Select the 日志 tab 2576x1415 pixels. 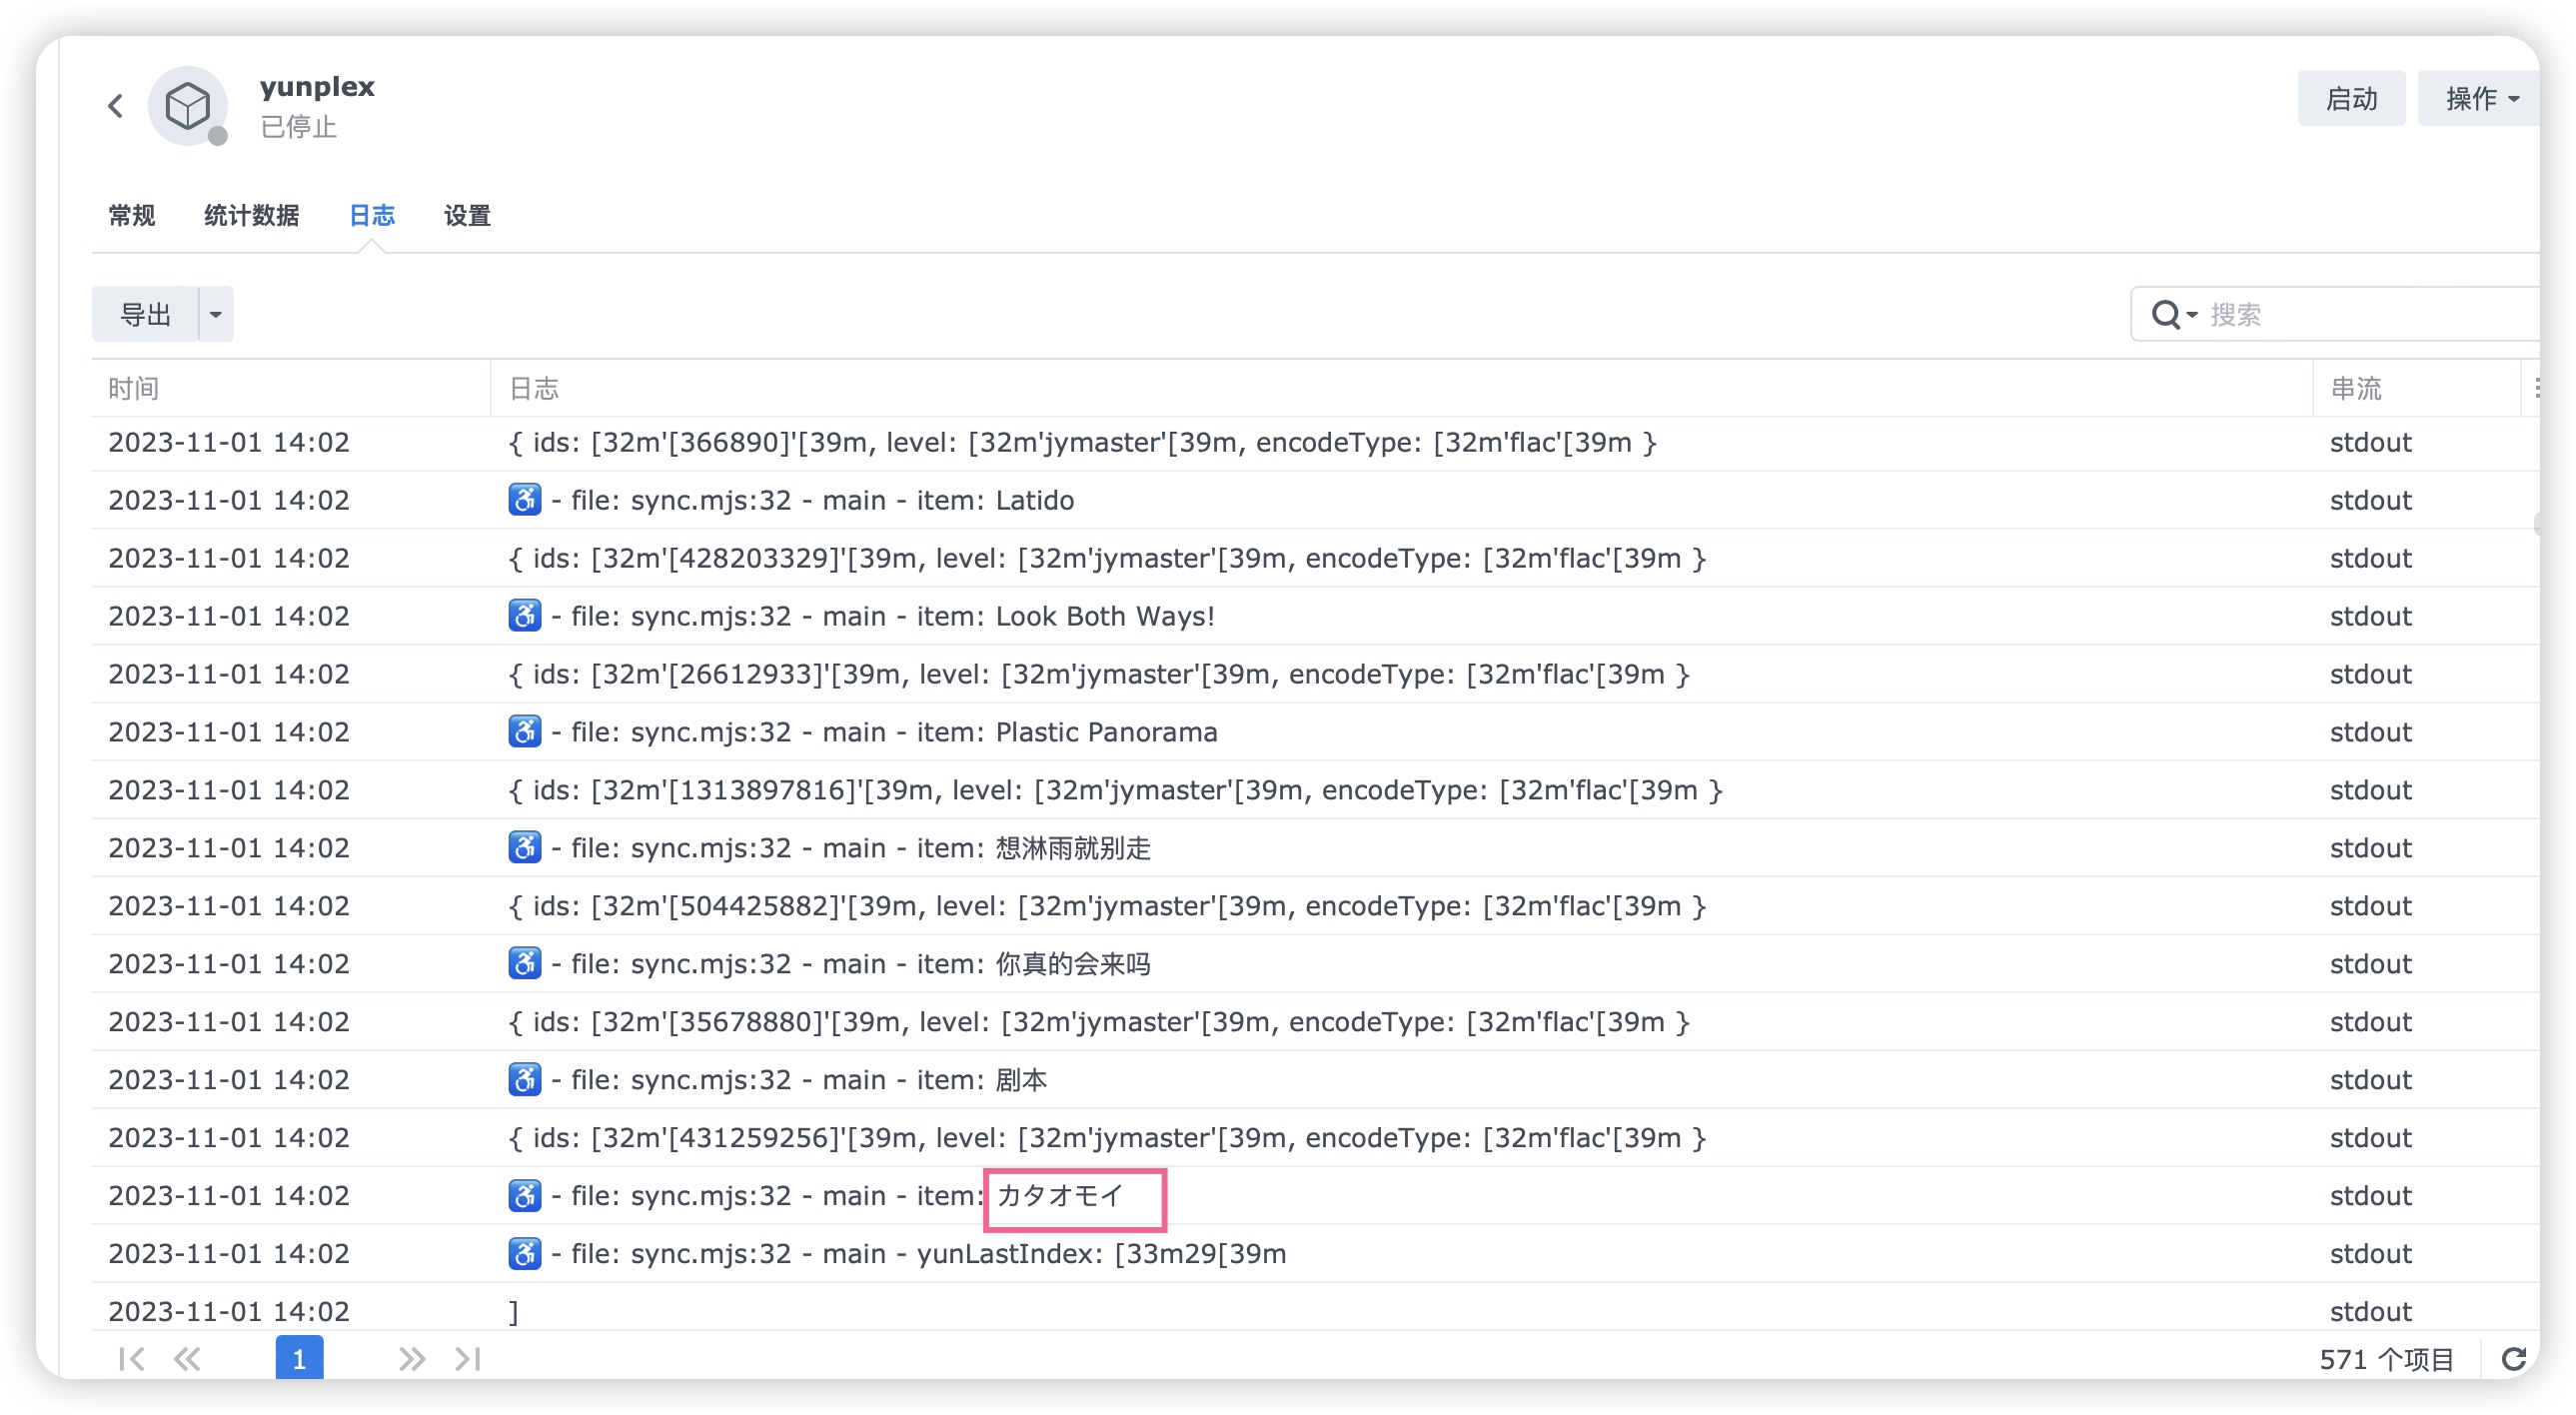[x=371, y=215]
